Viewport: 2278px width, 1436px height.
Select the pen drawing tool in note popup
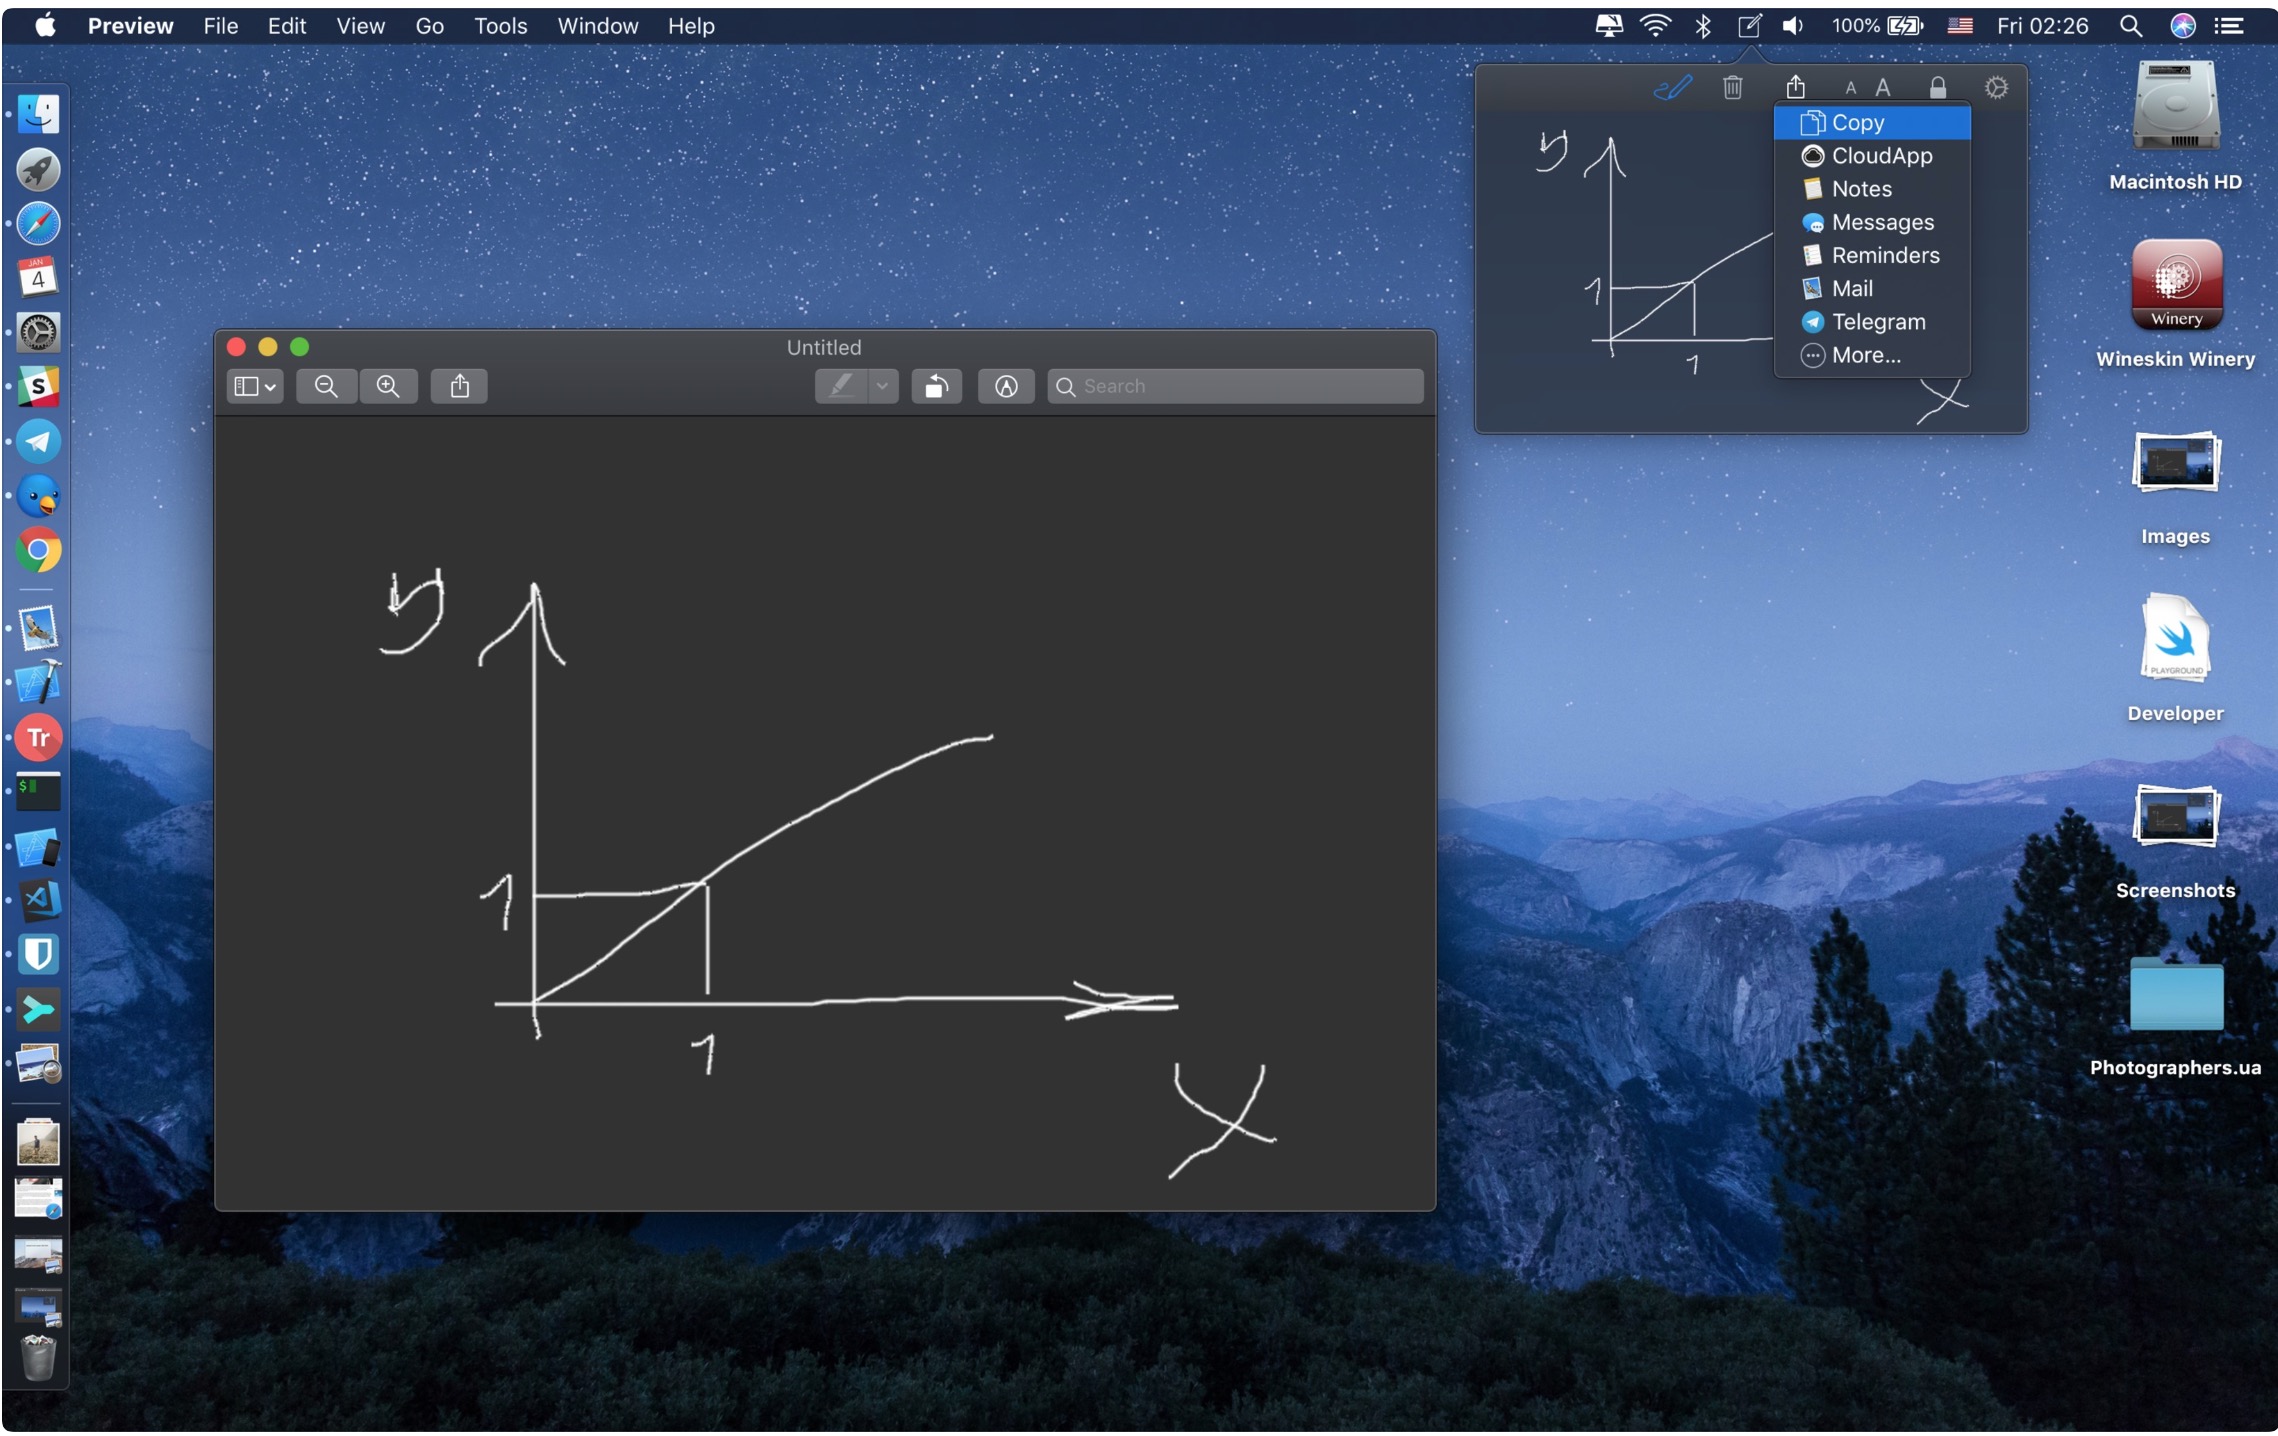1673,88
